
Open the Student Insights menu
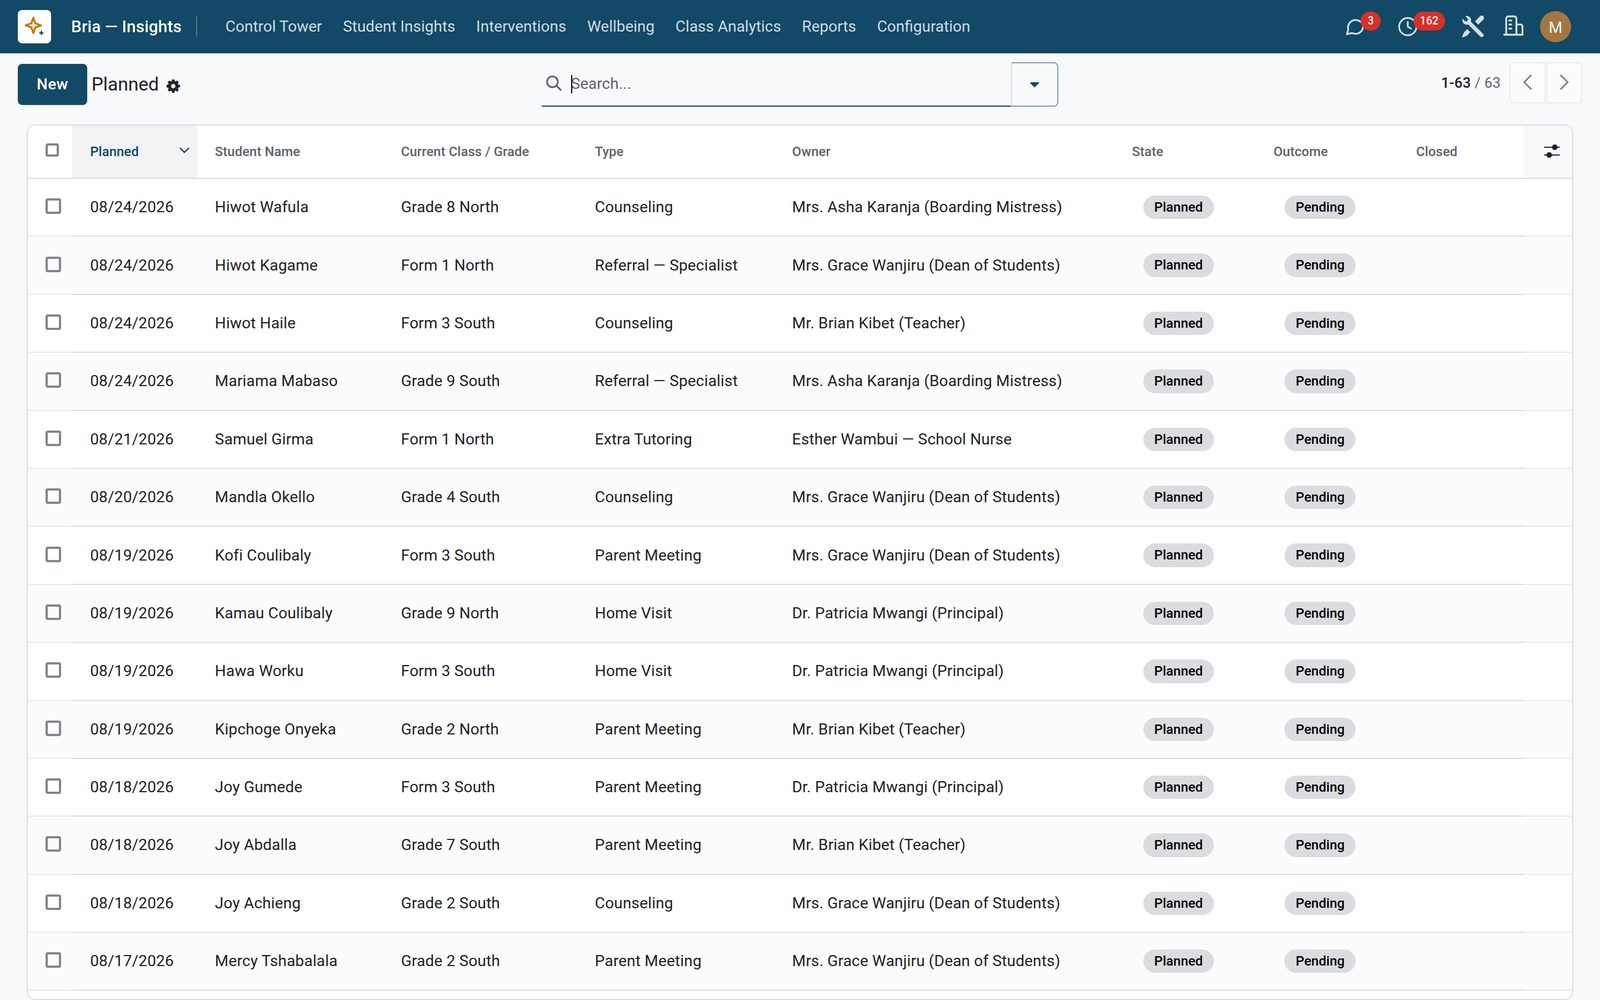click(x=398, y=27)
